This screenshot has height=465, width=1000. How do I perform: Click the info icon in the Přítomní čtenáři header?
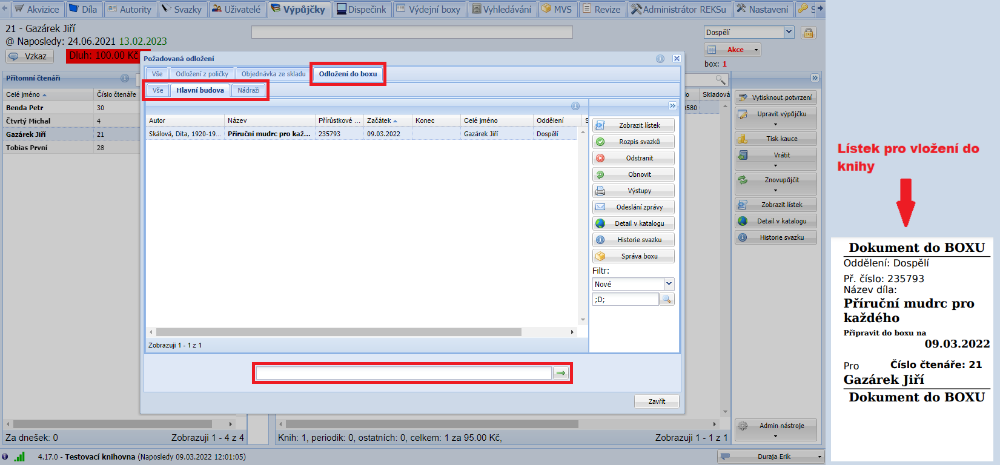124,77
